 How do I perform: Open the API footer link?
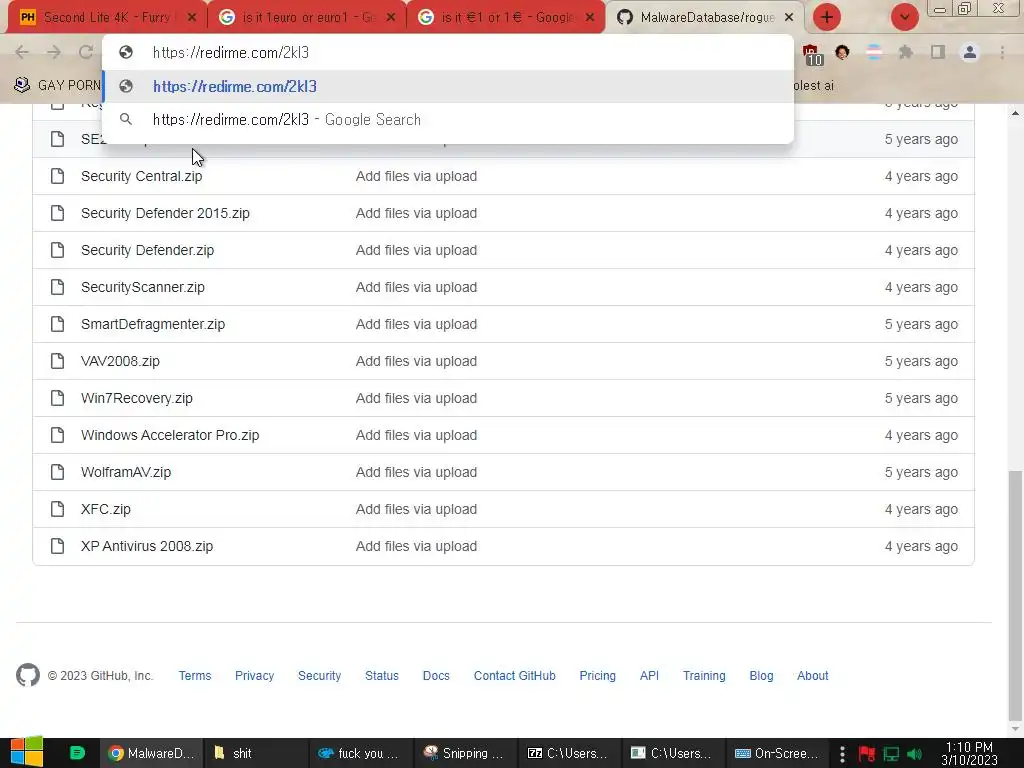pyautogui.click(x=649, y=676)
